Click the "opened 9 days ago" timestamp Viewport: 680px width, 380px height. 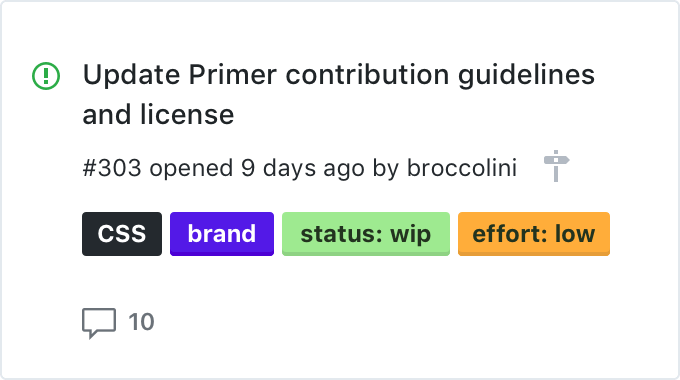(257, 169)
